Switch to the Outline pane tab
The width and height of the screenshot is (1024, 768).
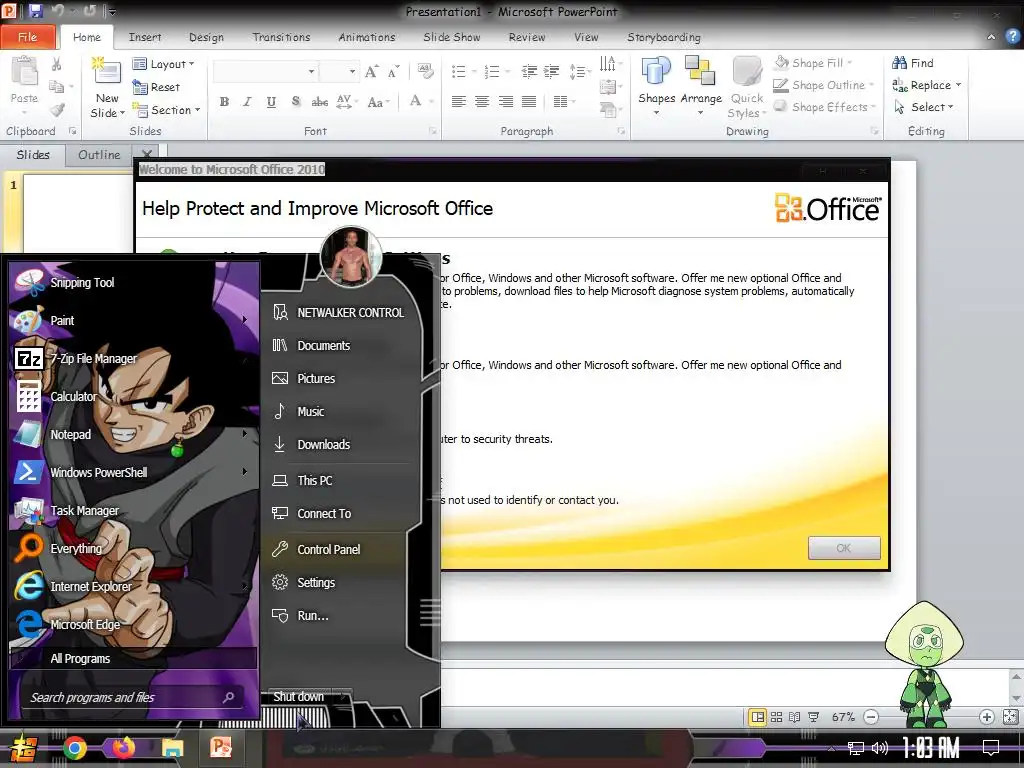pyautogui.click(x=99, y=155)
